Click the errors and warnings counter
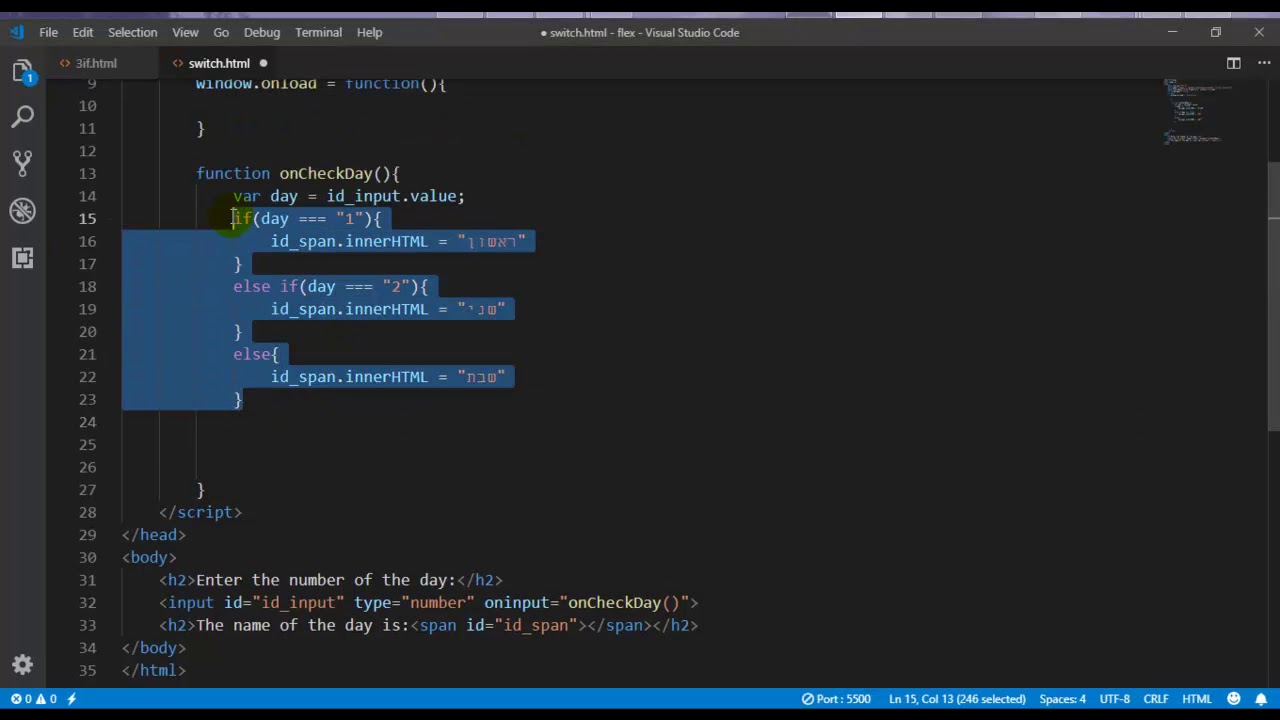The height and width of the screenshot is (720, 1280). pos(33,699)
